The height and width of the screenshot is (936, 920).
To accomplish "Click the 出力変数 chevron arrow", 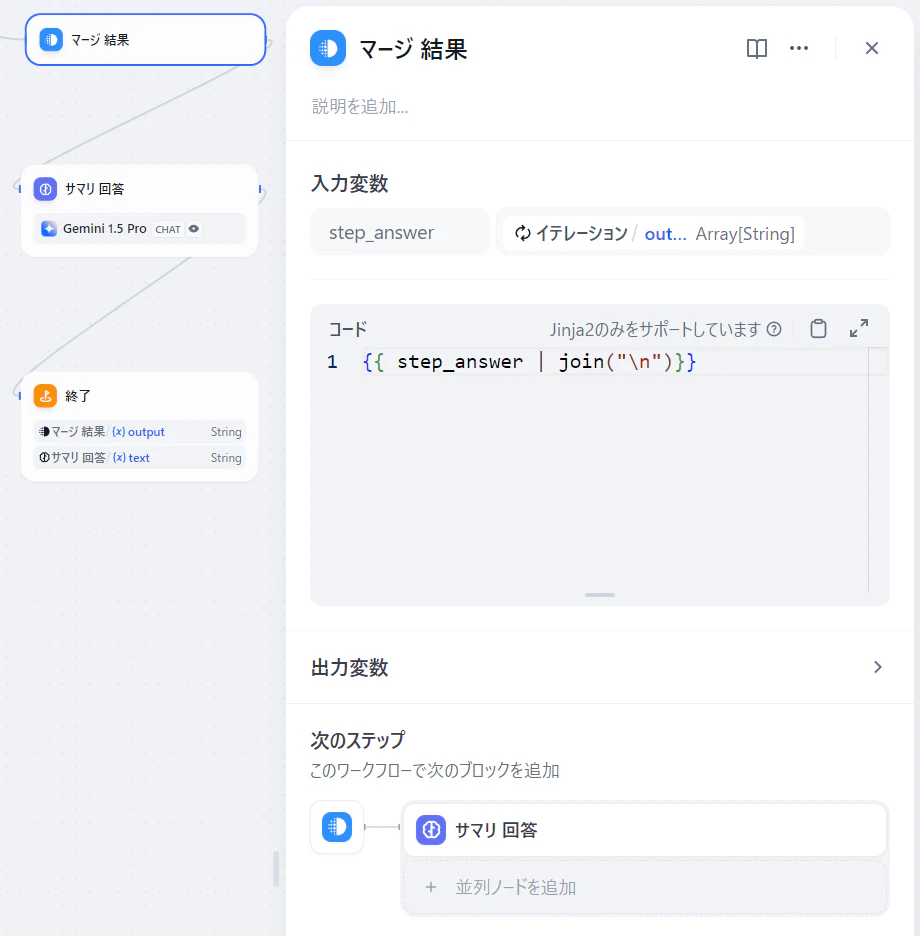I will point(878,667).
